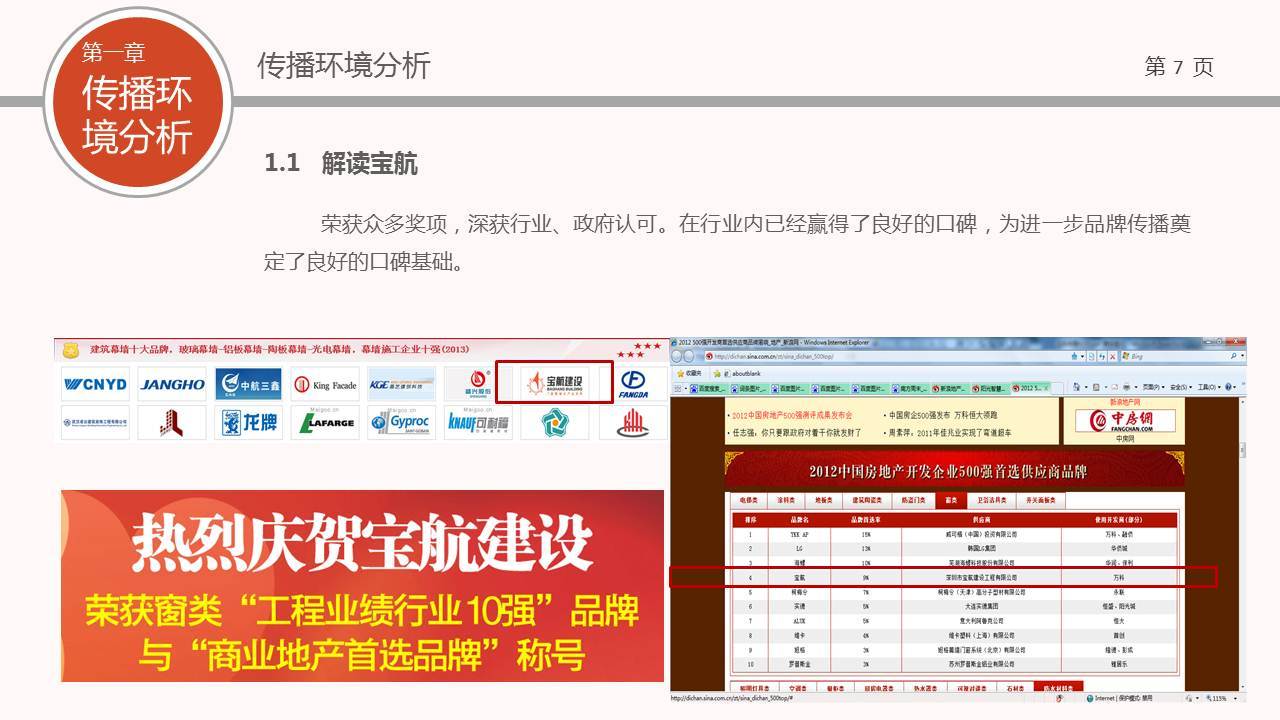Image resolution: width=1280 pixels, height=720 pixels.
Task: Open the 中国房企500强发布 万科恒大领跑 link
Action: pos(941,414)
